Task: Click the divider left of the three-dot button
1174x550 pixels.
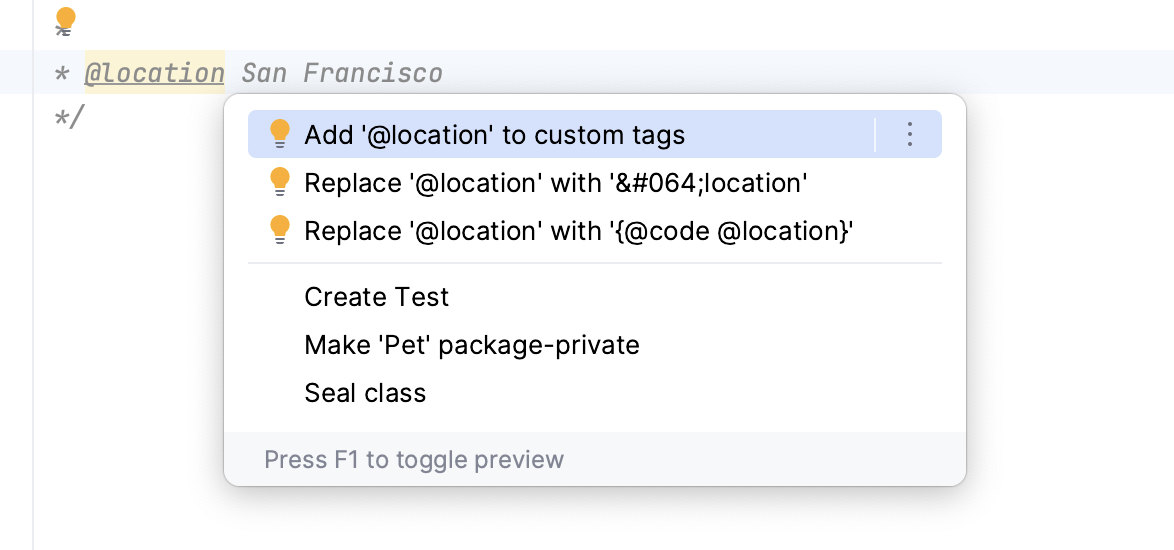Action: [x=875, y=134]
